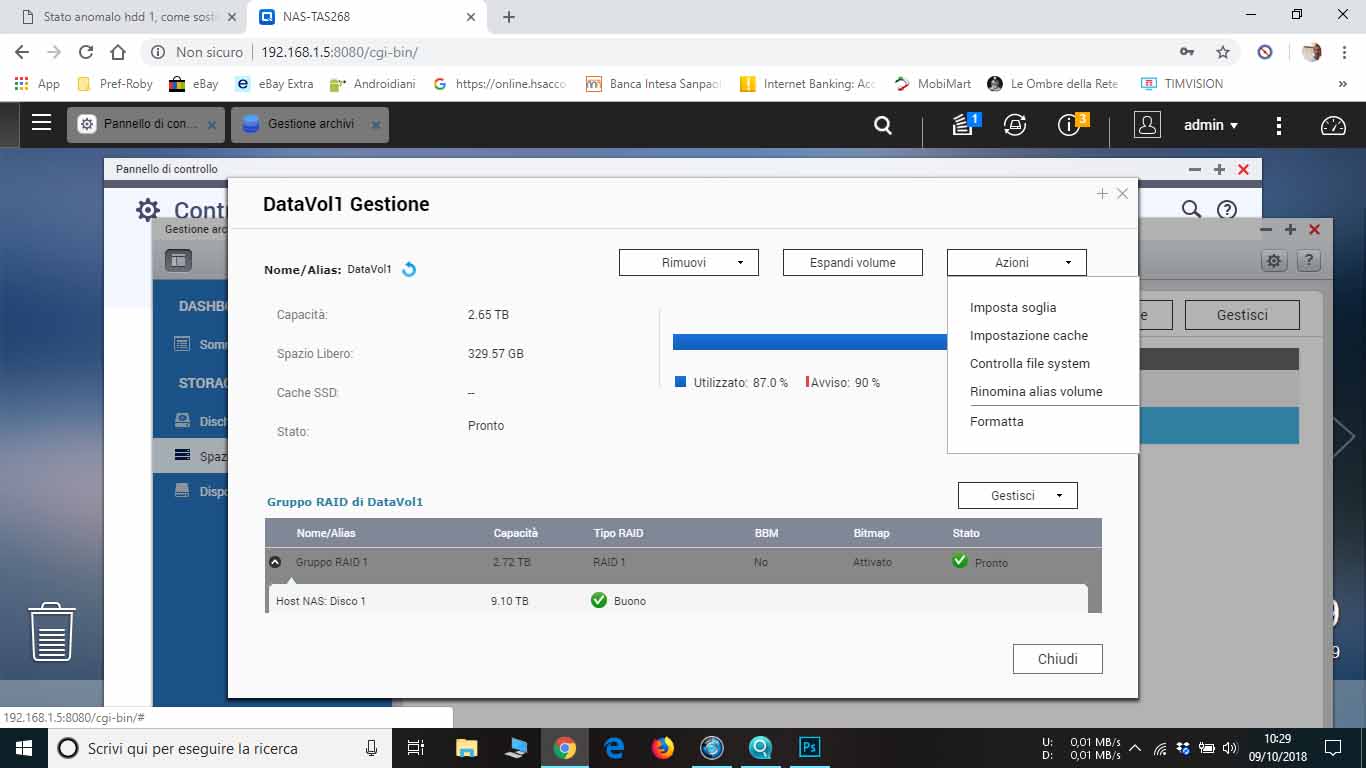The height and width of the screenshot is (768, 1366).
Task: Select Formatta in the Azioni menu
Action: tap(996, 422)
